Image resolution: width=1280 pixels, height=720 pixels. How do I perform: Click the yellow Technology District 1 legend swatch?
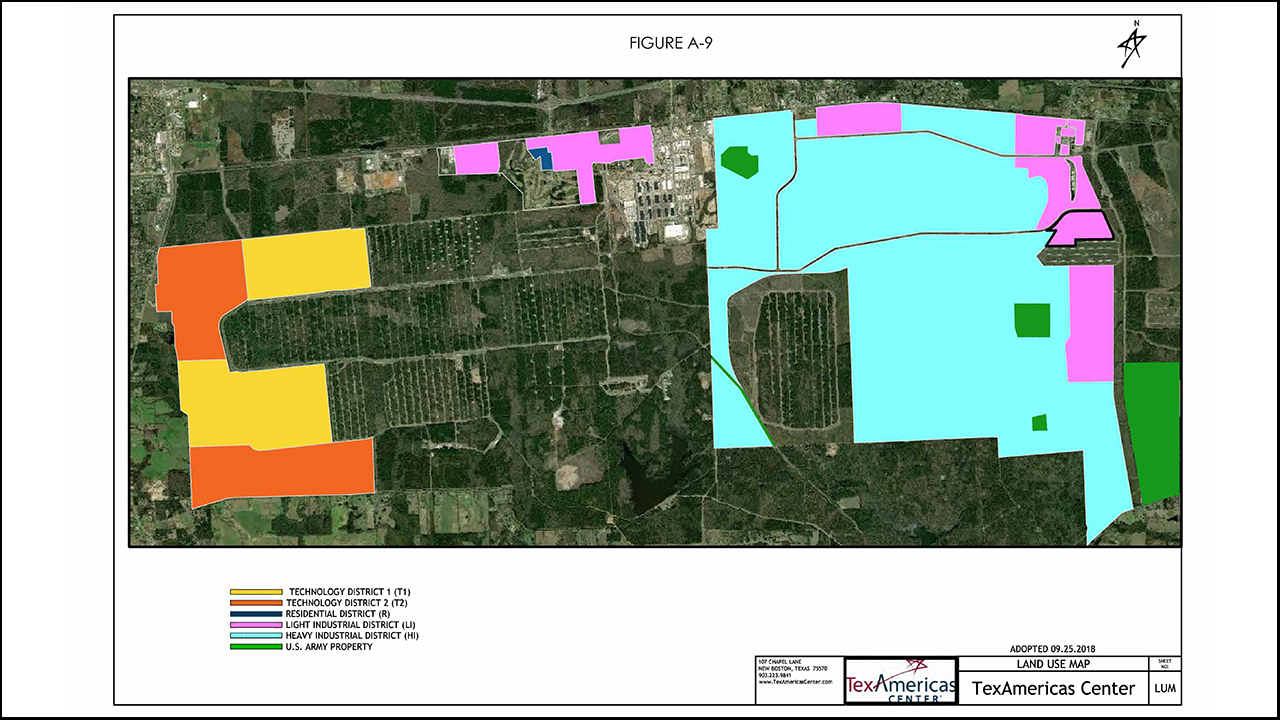point(256,592)
